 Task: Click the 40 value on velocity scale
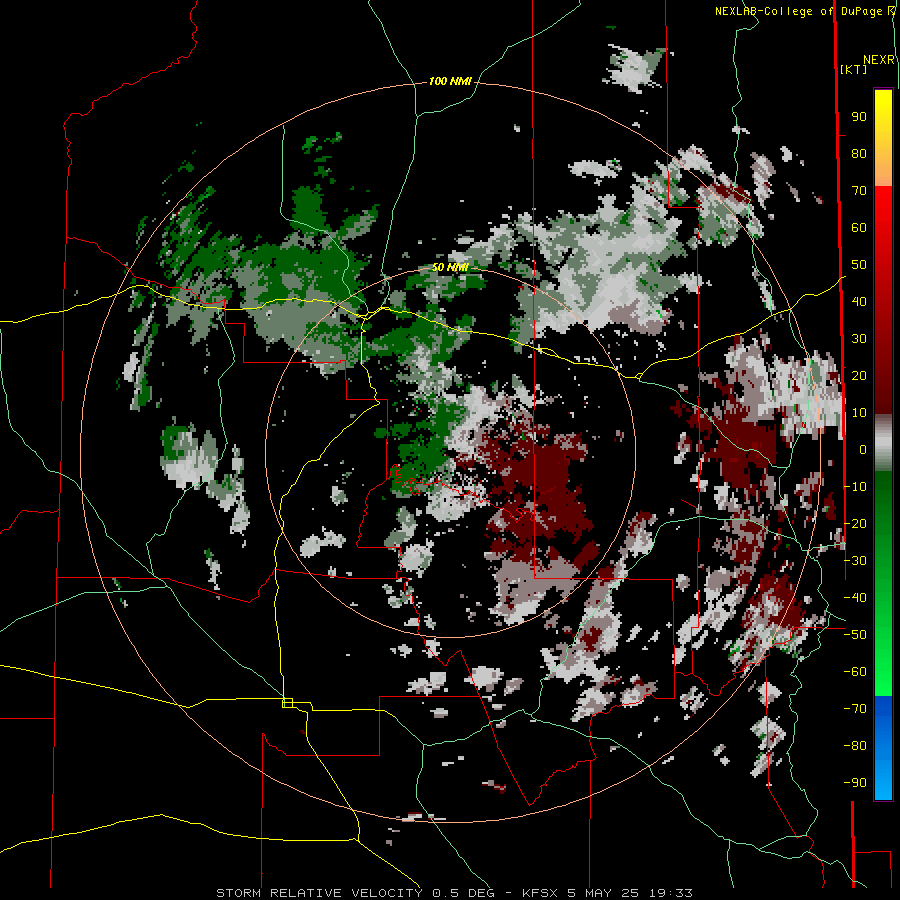click(859, 302)
